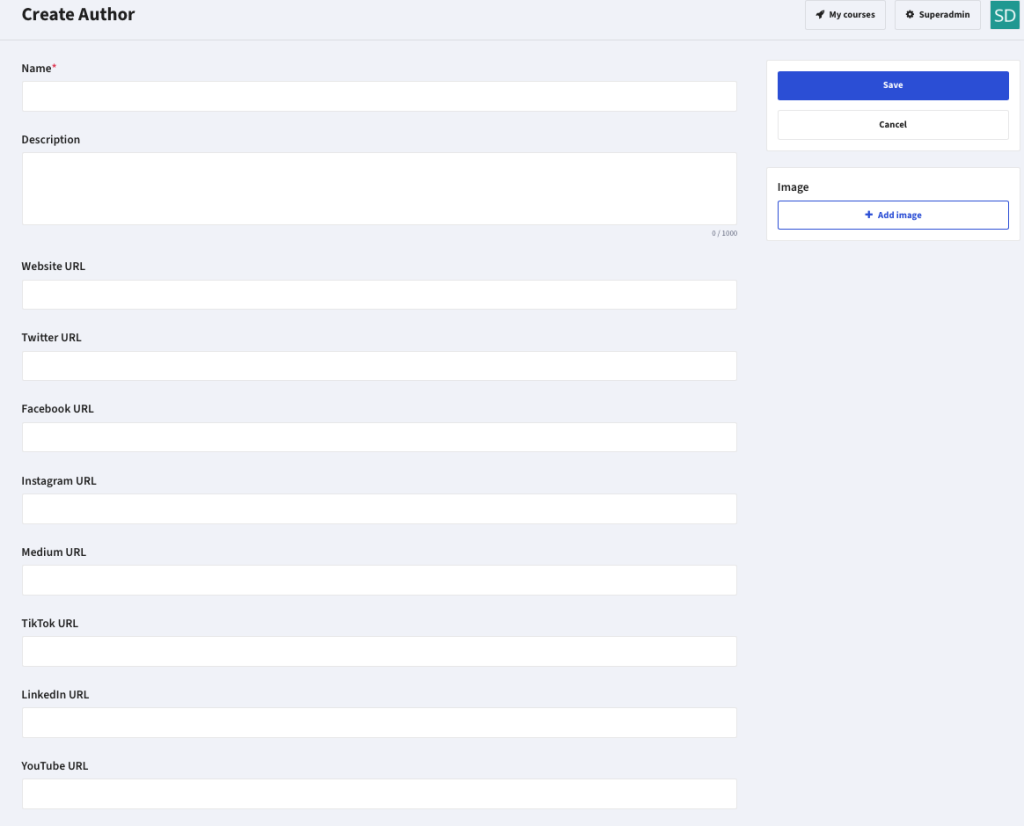Click the YouTube URL field
Image resolution: width=1024 pixels, height=826 pixels.
(x=379, y=793)
